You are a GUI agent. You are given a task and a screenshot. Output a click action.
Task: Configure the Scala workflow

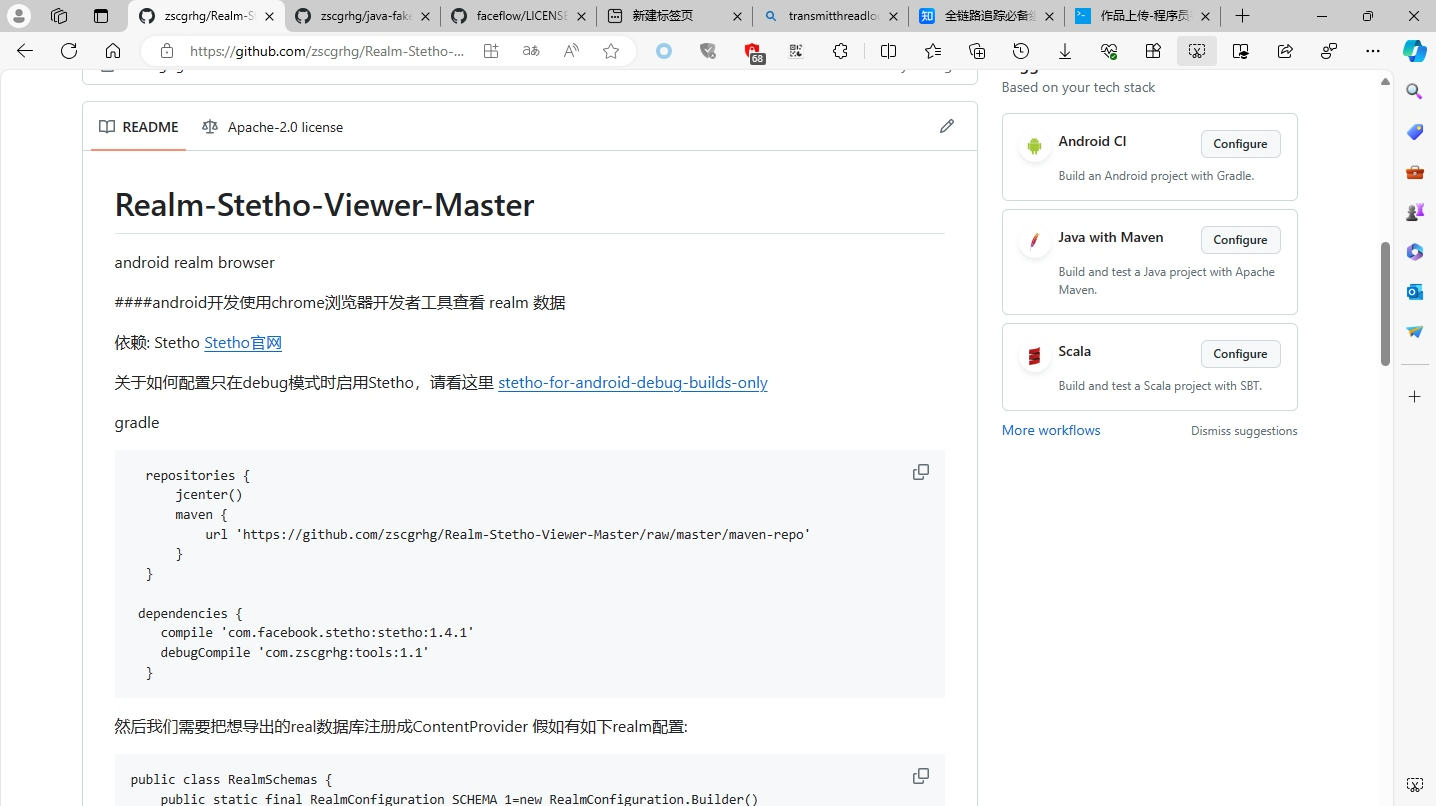tap(1240, 354)
